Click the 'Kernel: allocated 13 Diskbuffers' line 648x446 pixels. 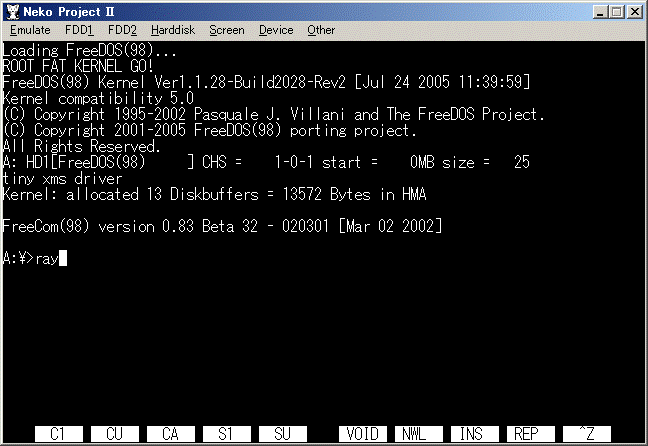click(214, 194)
